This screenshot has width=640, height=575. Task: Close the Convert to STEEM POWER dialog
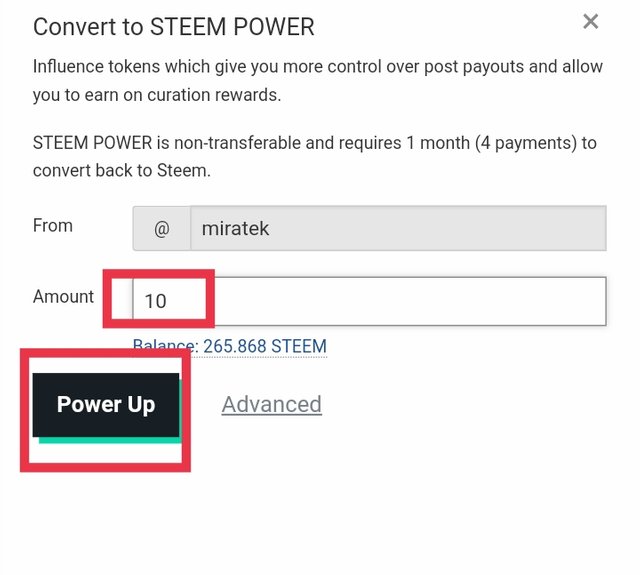[x=591, y=22]
